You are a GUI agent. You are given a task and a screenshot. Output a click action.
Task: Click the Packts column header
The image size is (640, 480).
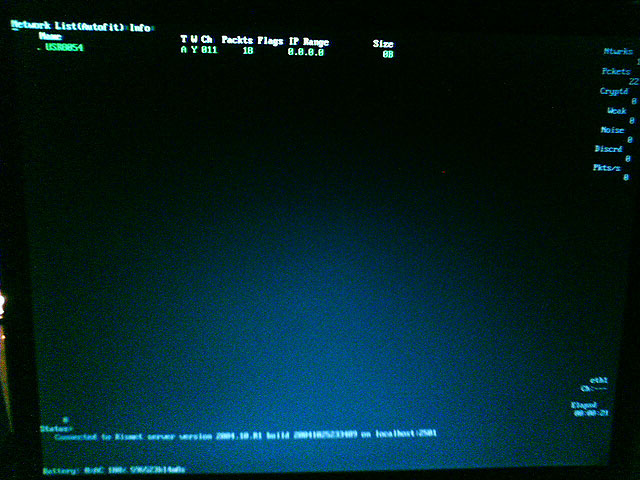coord(236,41)
